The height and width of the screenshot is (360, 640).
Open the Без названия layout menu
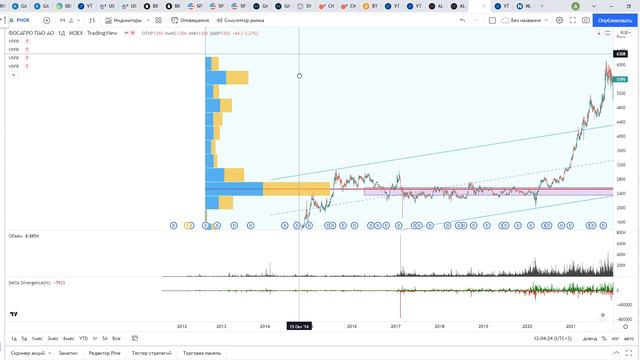[524, 20]
